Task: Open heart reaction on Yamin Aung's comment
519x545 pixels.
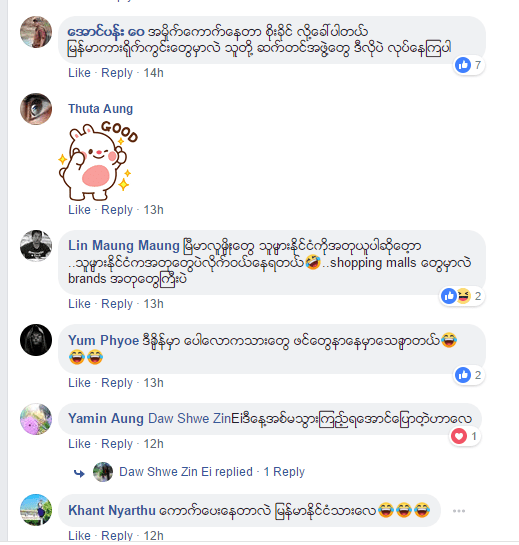Action: click(x=465, y=436)
